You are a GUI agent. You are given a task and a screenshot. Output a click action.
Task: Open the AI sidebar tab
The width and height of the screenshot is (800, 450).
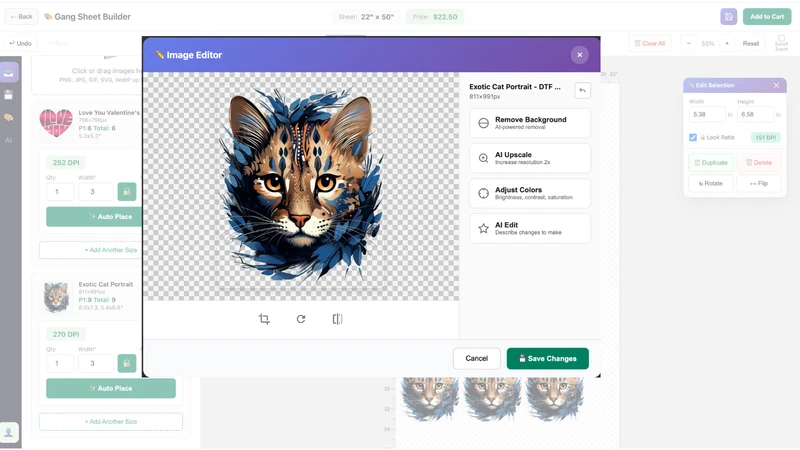click(9, 140)
